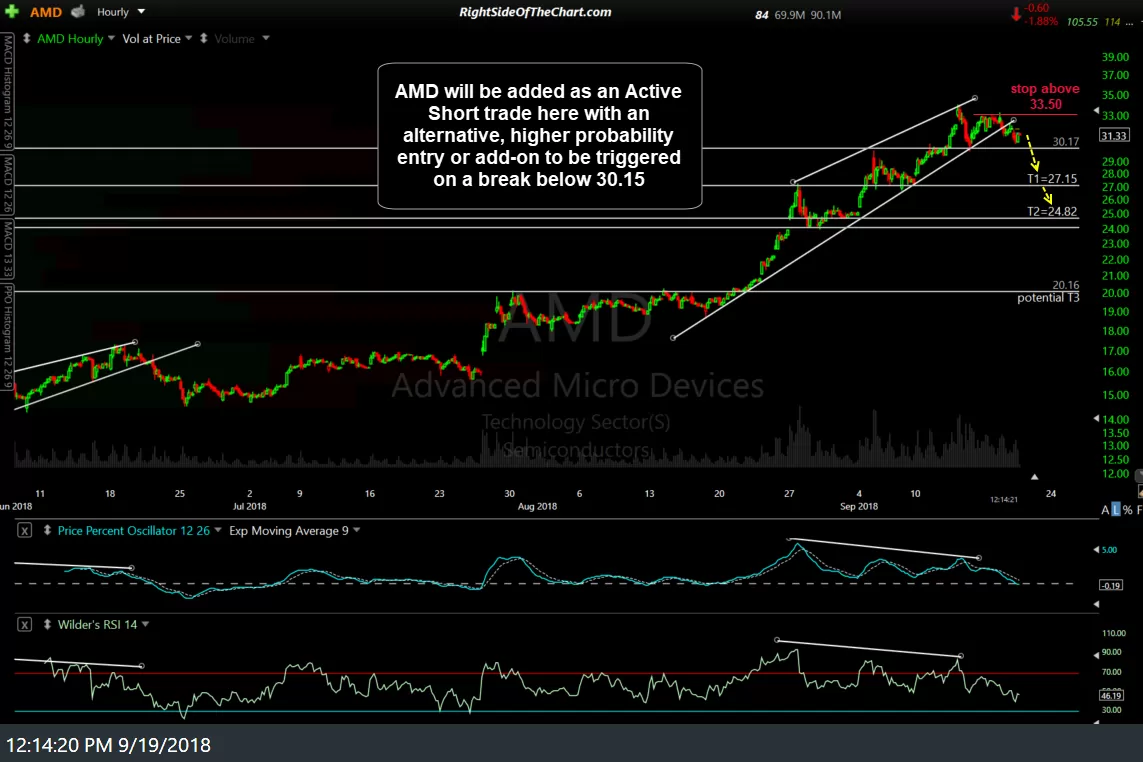Viewport: 1143px width, 762px height.
Task: Click the green plus add-chart icon
Action: [x=12, y=12]
